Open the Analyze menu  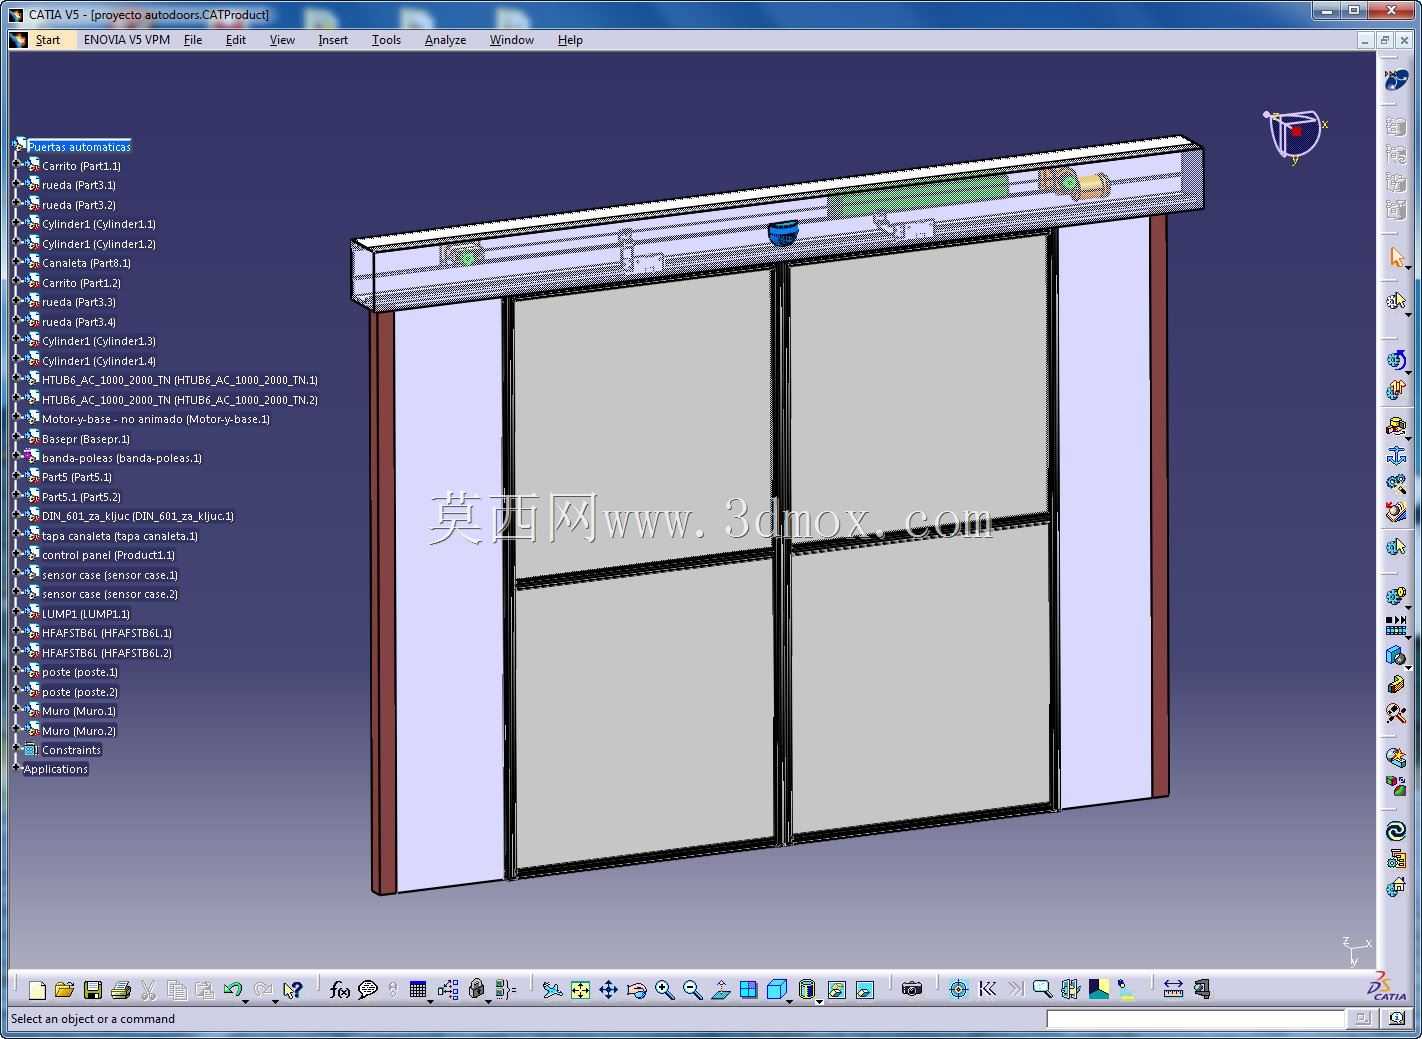[445, 40]
